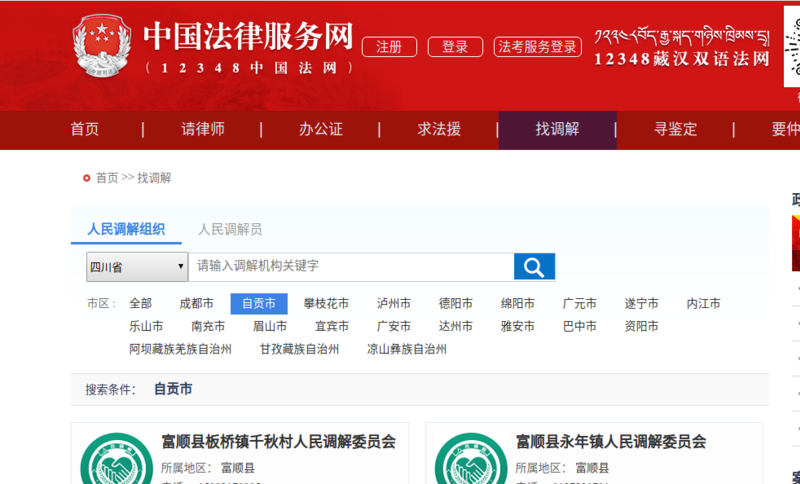
Task: Select 广安市 city filter
Action: click(394, 326)
